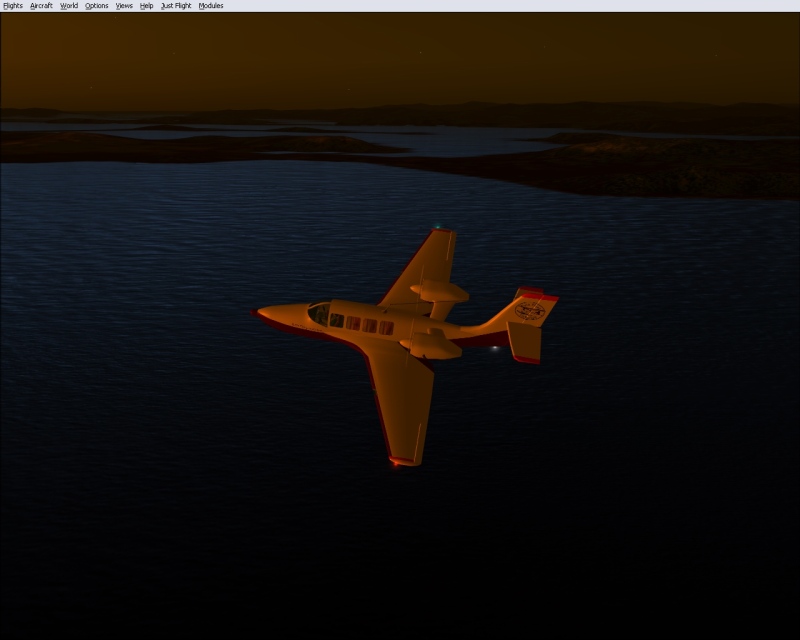Open the Help menu

click(146, 6)
